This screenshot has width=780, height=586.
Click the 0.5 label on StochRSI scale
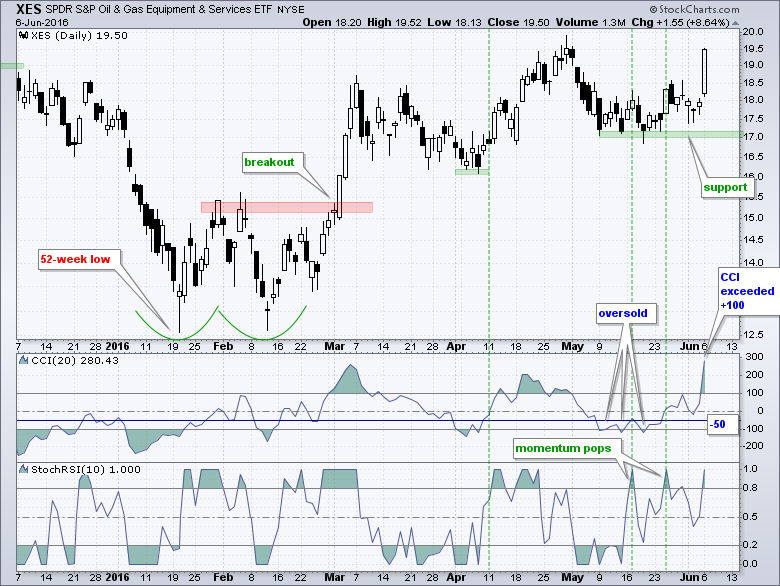click(751, 517)
